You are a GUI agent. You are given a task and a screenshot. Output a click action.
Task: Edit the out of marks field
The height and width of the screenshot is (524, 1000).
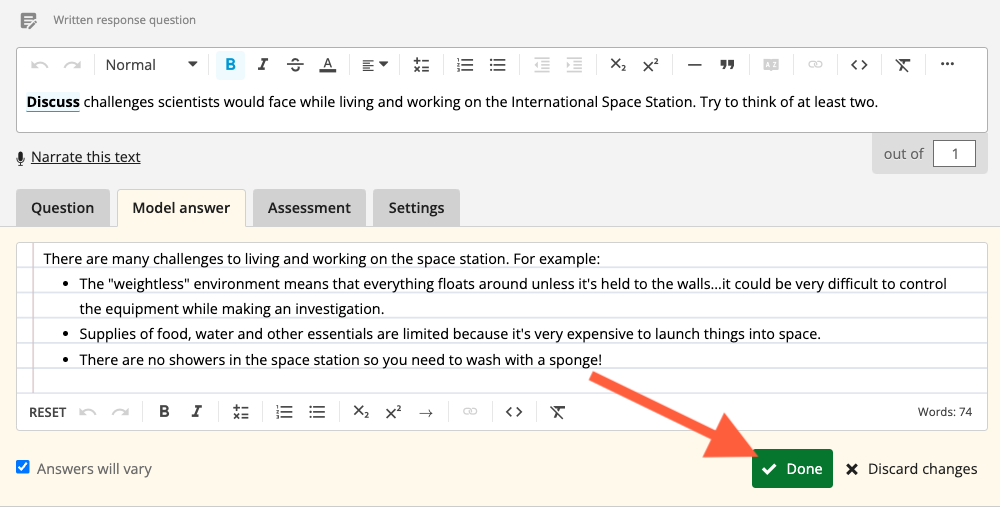(954, 154)
